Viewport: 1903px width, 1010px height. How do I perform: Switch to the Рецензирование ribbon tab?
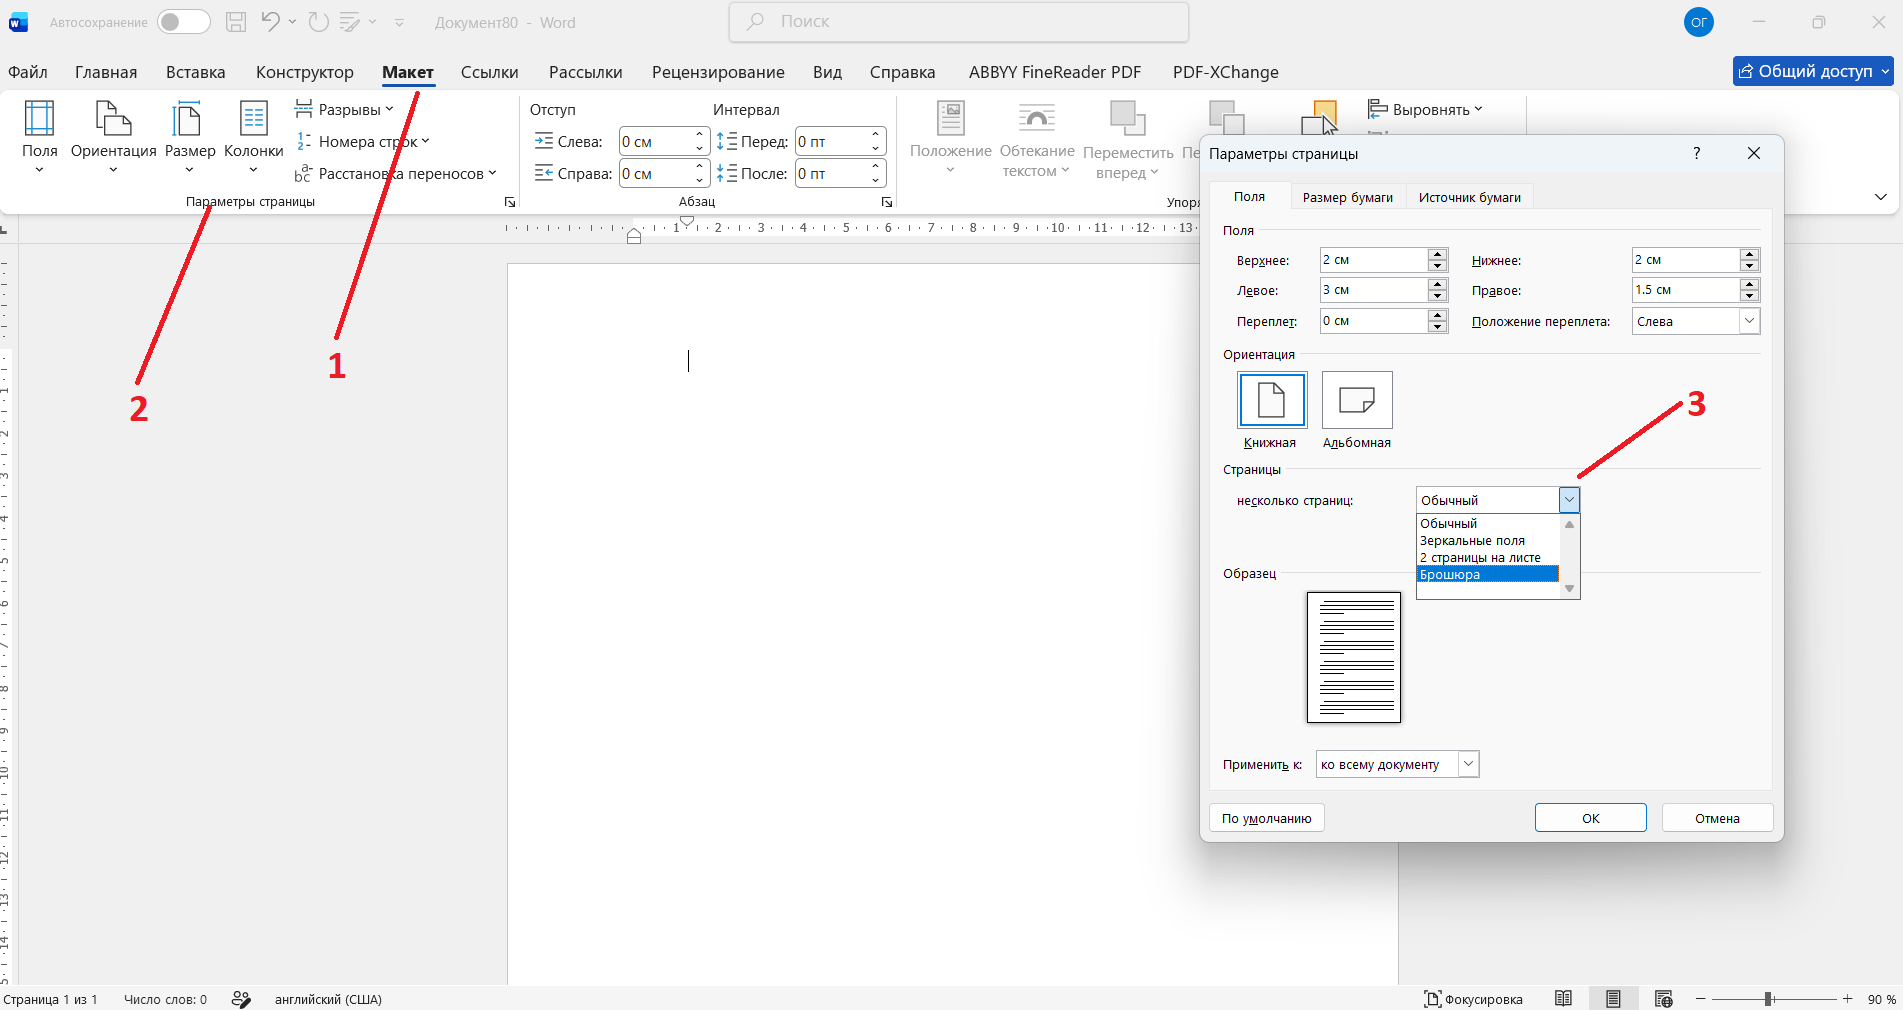tap(718, 72)
